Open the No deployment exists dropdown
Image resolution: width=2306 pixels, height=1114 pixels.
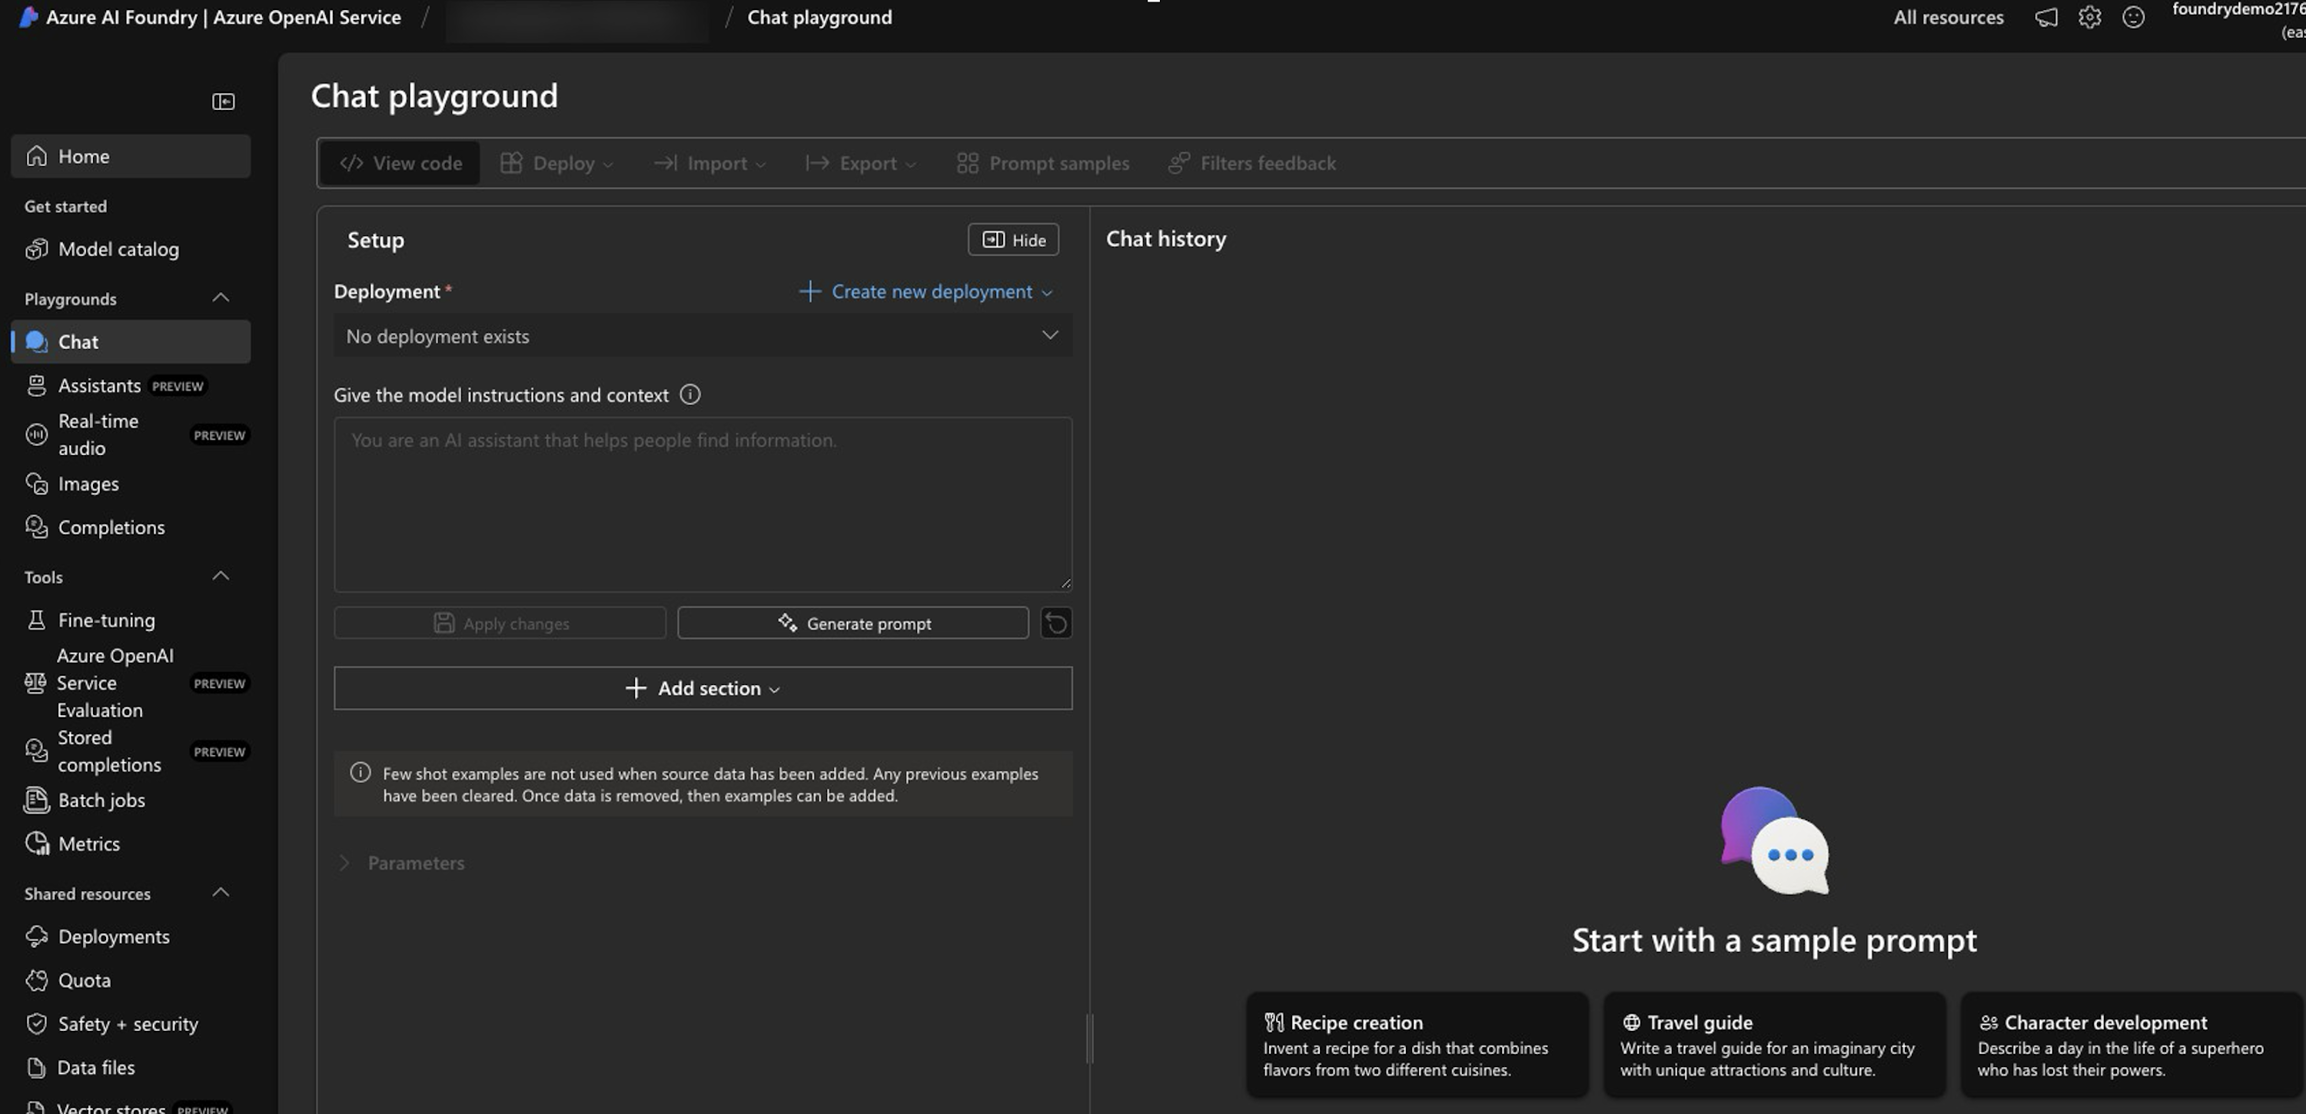tap(703, 336)
